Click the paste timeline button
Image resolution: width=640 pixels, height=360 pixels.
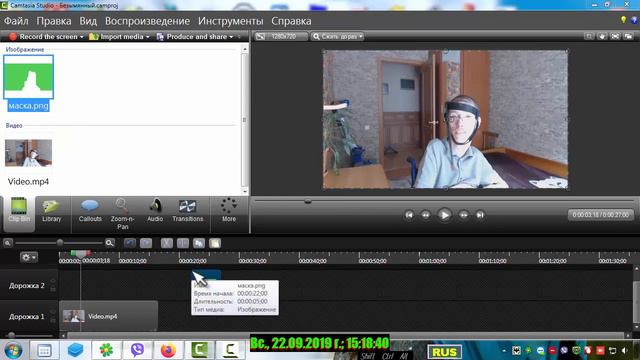[215, 243]
